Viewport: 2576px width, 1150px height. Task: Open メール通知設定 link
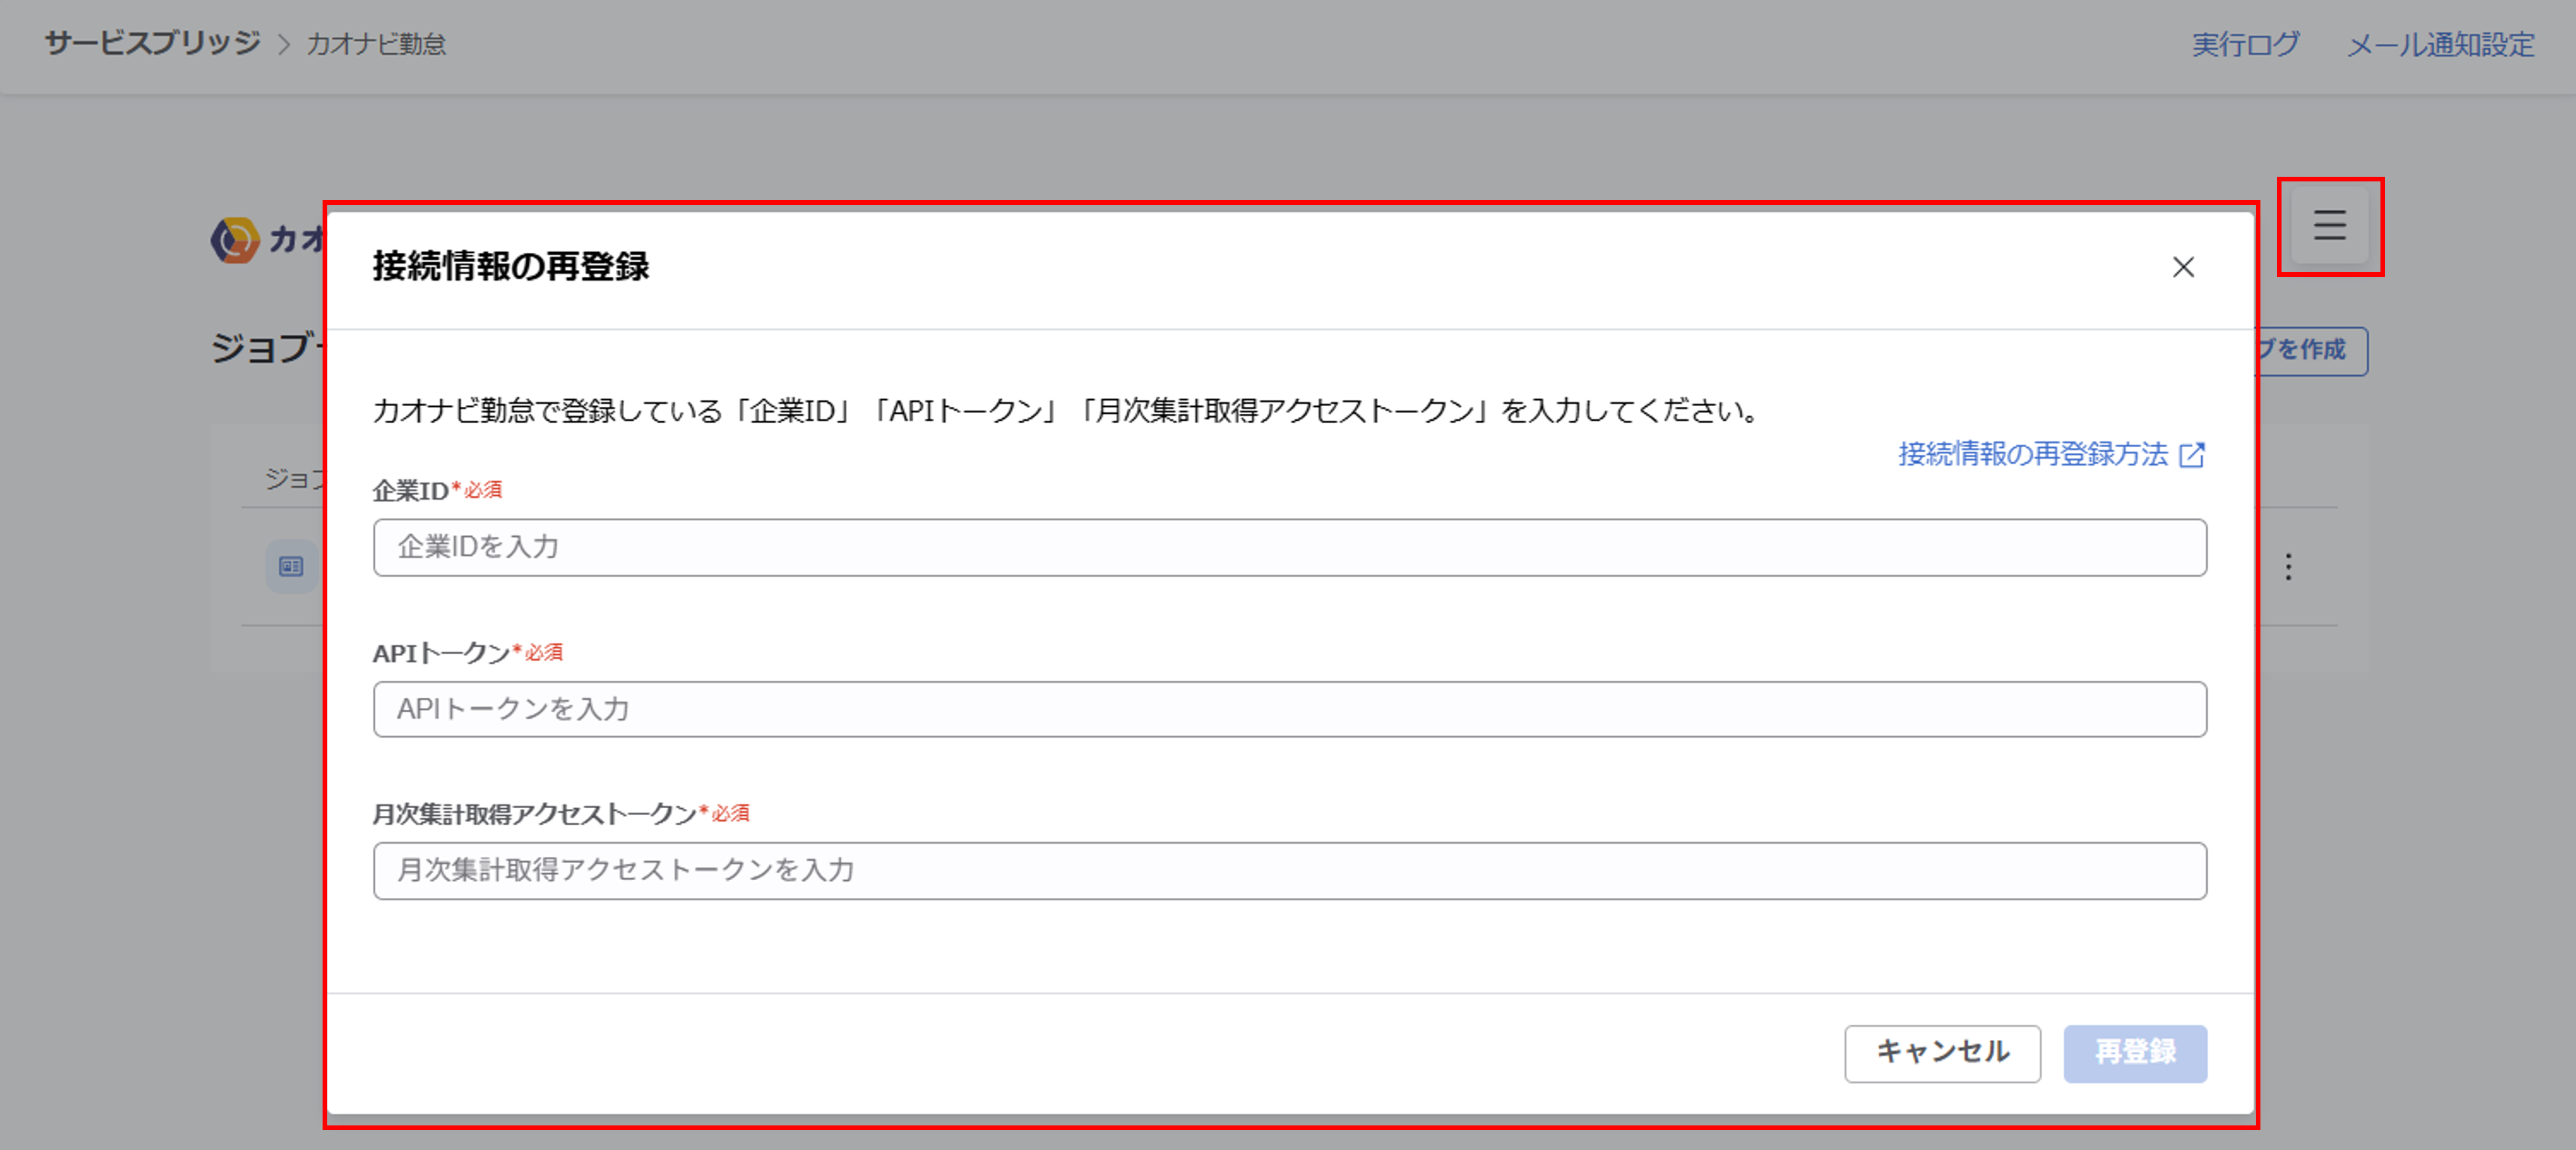pos(2440,45)
